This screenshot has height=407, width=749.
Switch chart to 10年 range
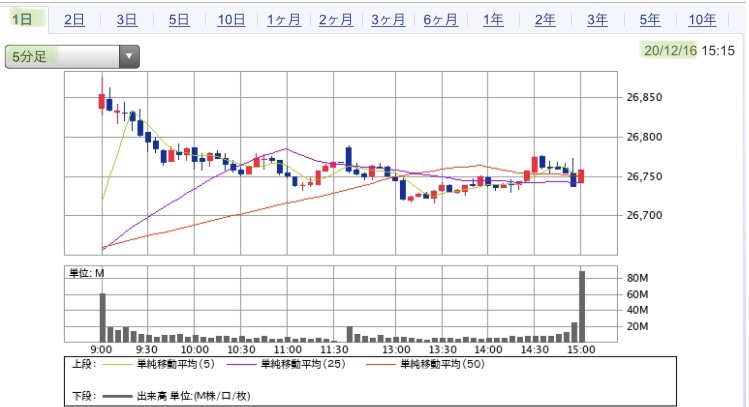[x=702, y=20]
